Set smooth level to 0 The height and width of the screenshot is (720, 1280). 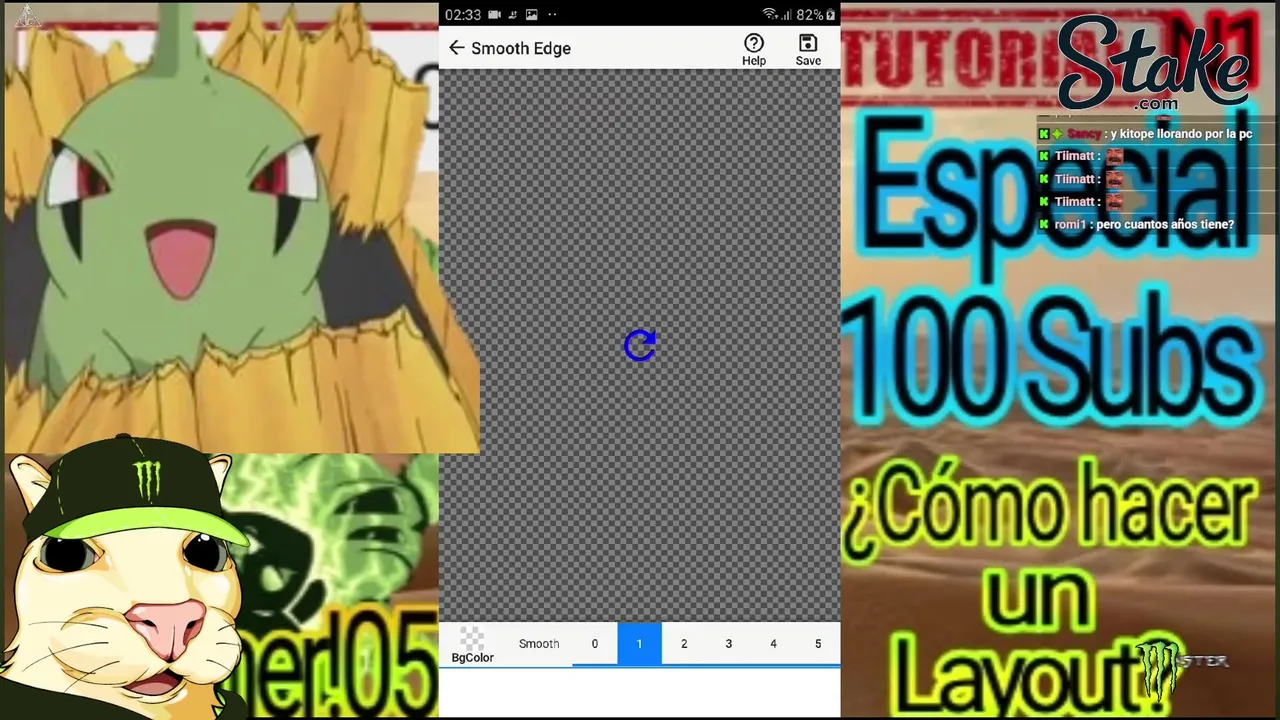tap(594, 644)
